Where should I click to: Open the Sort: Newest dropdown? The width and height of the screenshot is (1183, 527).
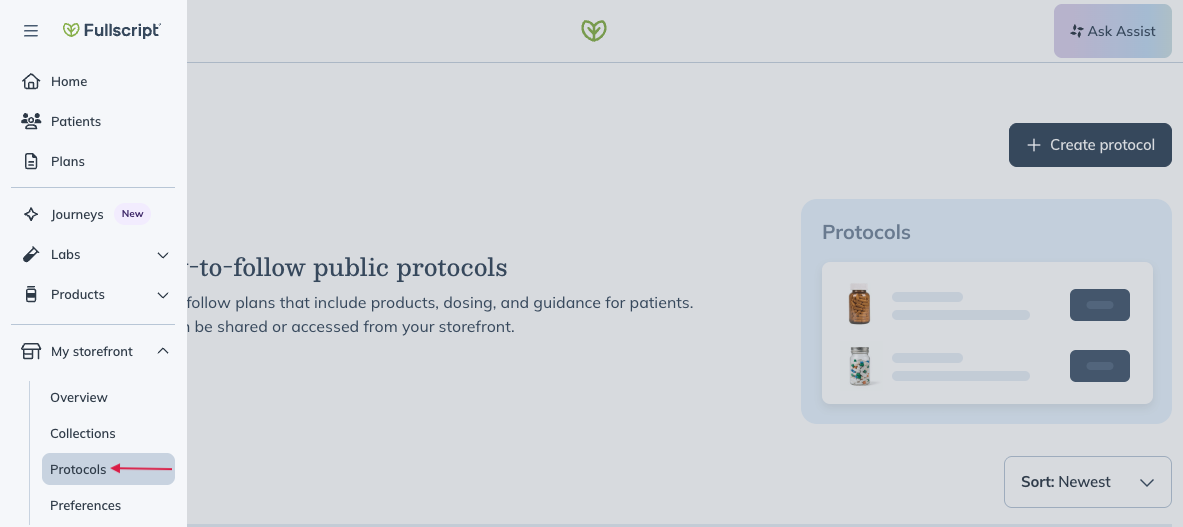point(1088,482)
